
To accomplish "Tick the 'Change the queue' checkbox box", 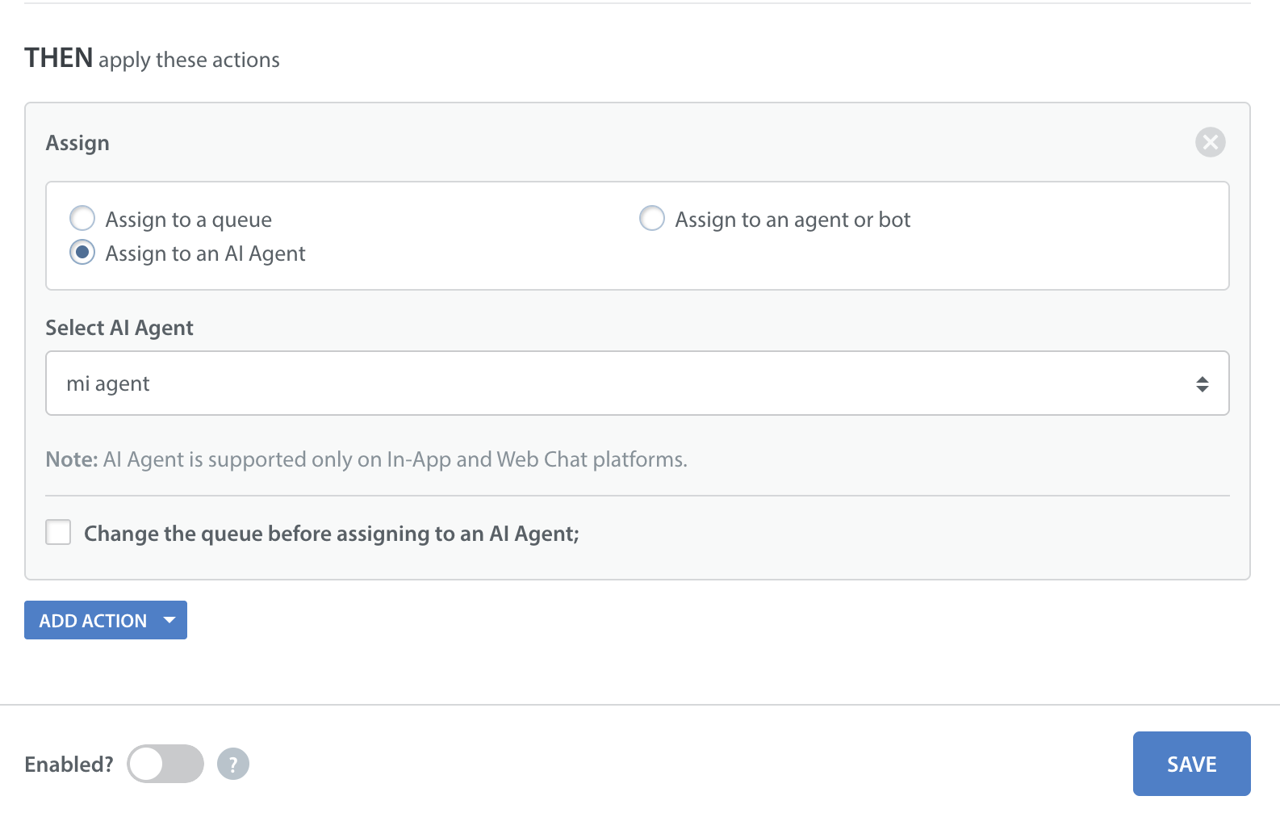I will click(59, 532).
